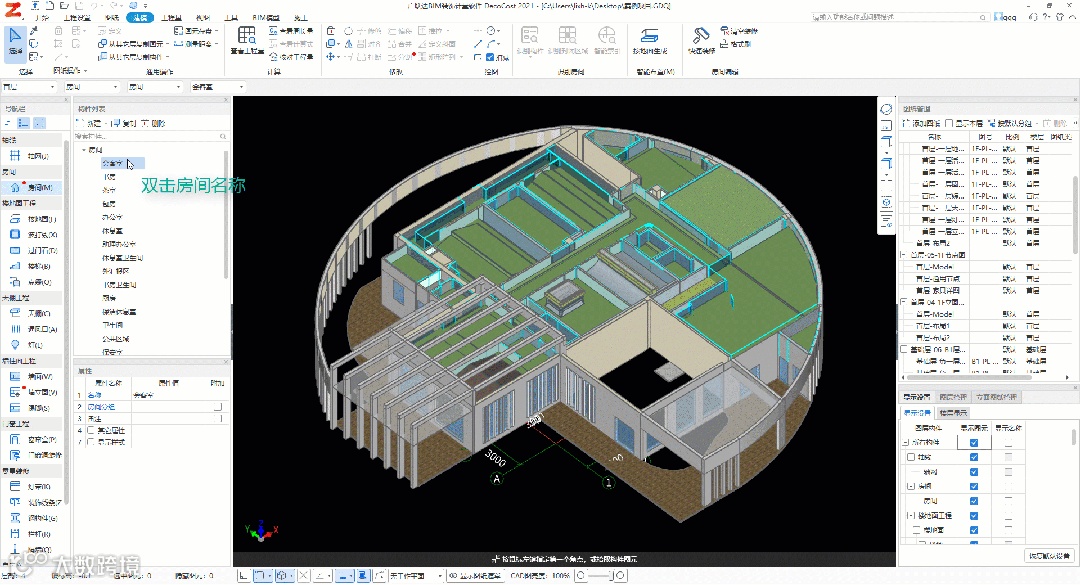The height and width of the screenshot is (585, 1080).
Task: Switch navigation panel to list view icon
Action: (x=23, y=123)
